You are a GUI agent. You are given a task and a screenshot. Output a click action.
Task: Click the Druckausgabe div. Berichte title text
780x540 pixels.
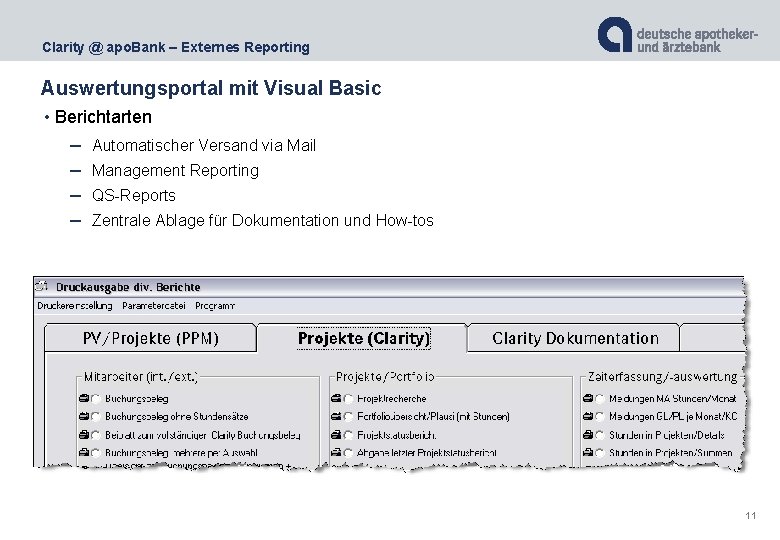click(128, 287)
